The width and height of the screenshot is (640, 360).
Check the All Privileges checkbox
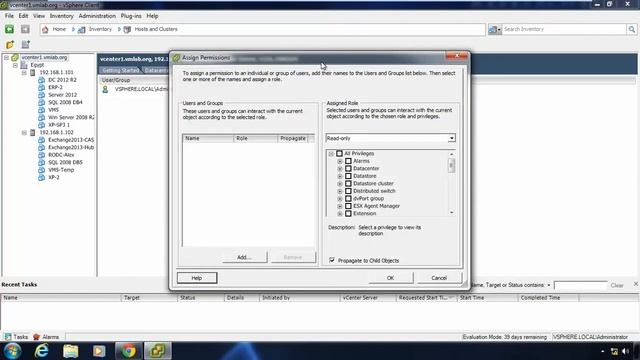coord(340,153)
